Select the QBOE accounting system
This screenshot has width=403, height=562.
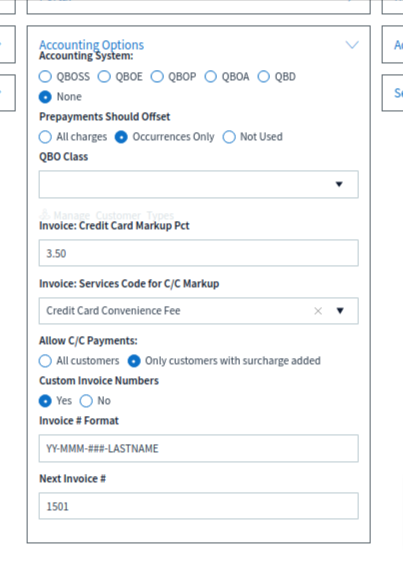pyautogui.click(x=104, y=77)
